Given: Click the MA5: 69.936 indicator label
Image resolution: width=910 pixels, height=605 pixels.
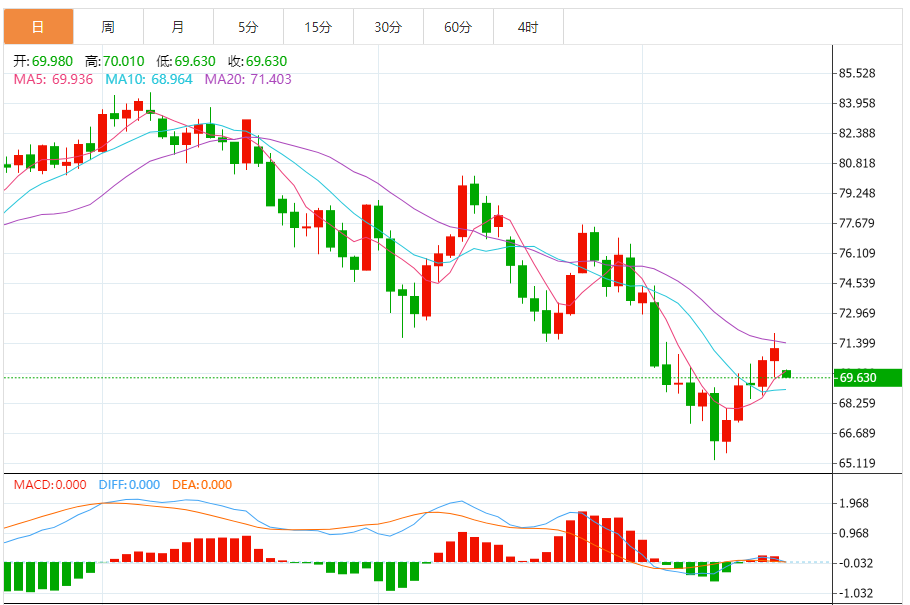Looking at the screenshot, I should click(53, 79).
